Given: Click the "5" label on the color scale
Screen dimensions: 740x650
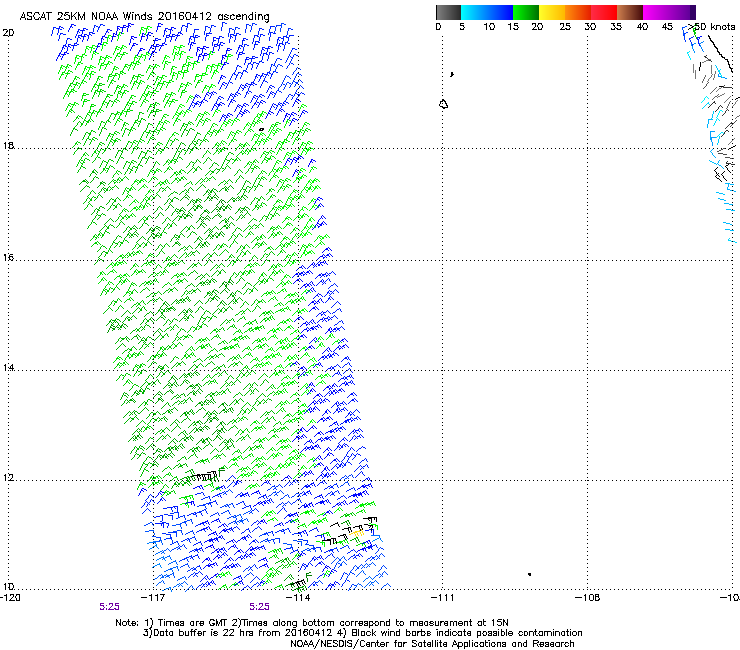Looking at the screenshot, I should pyautogui.click(x=462, y=27).
